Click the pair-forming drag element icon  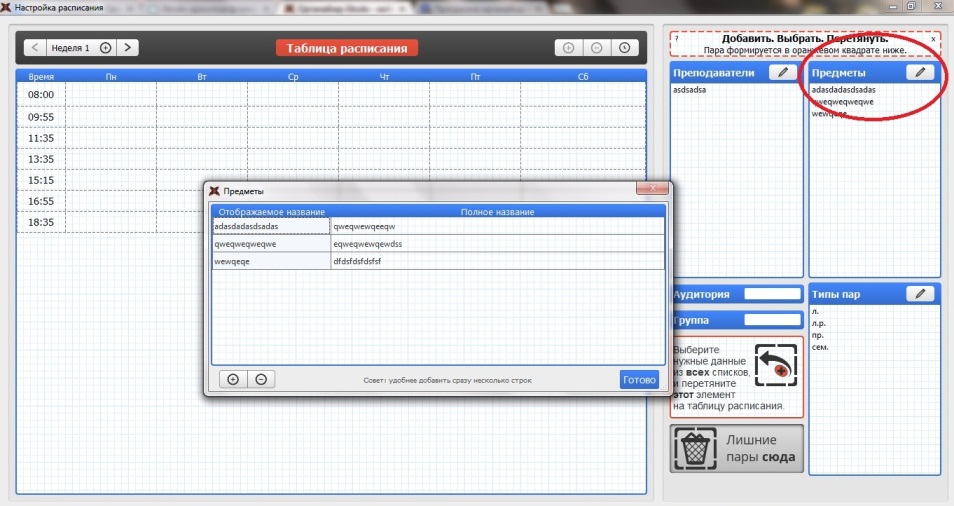point(775,365)
